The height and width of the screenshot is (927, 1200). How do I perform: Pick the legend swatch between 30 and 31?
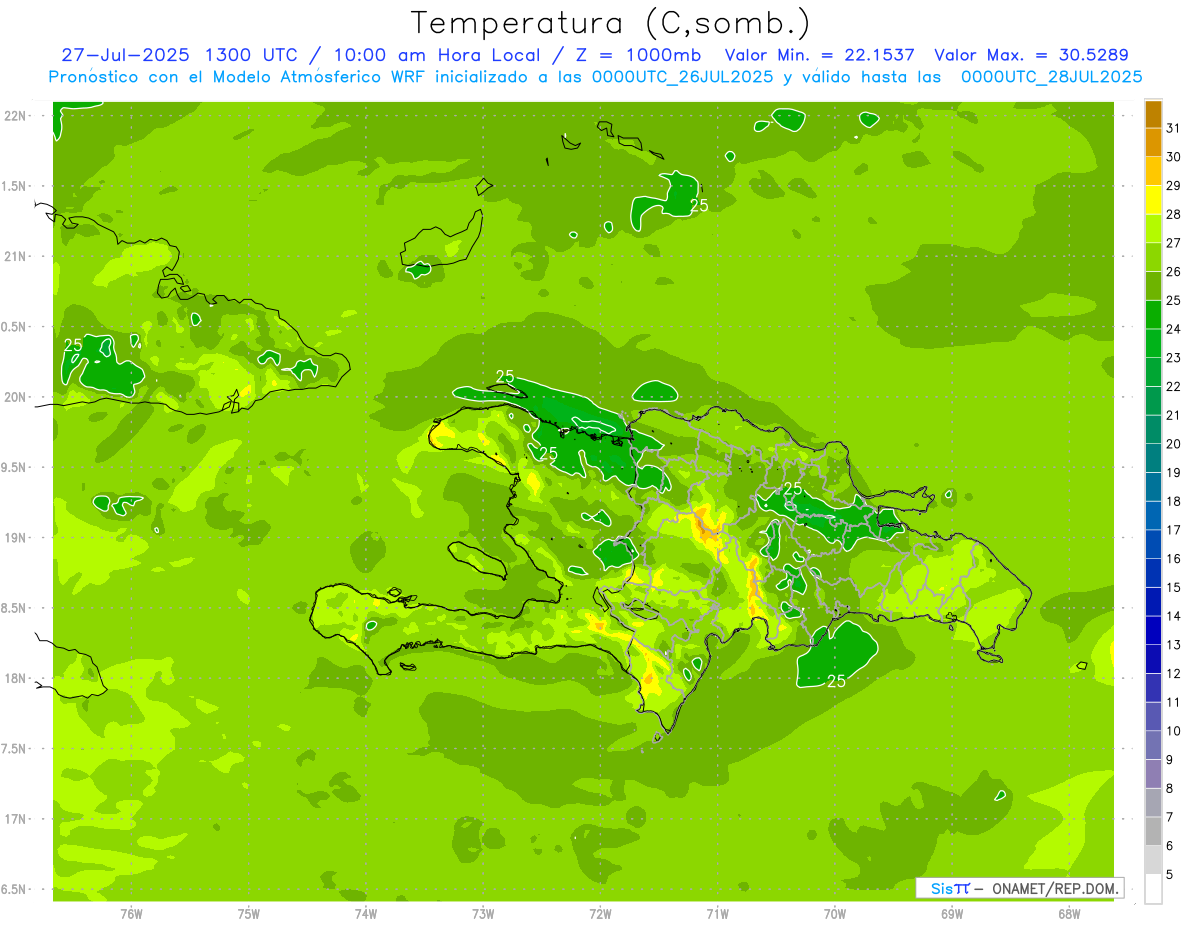pos(1153,143)
